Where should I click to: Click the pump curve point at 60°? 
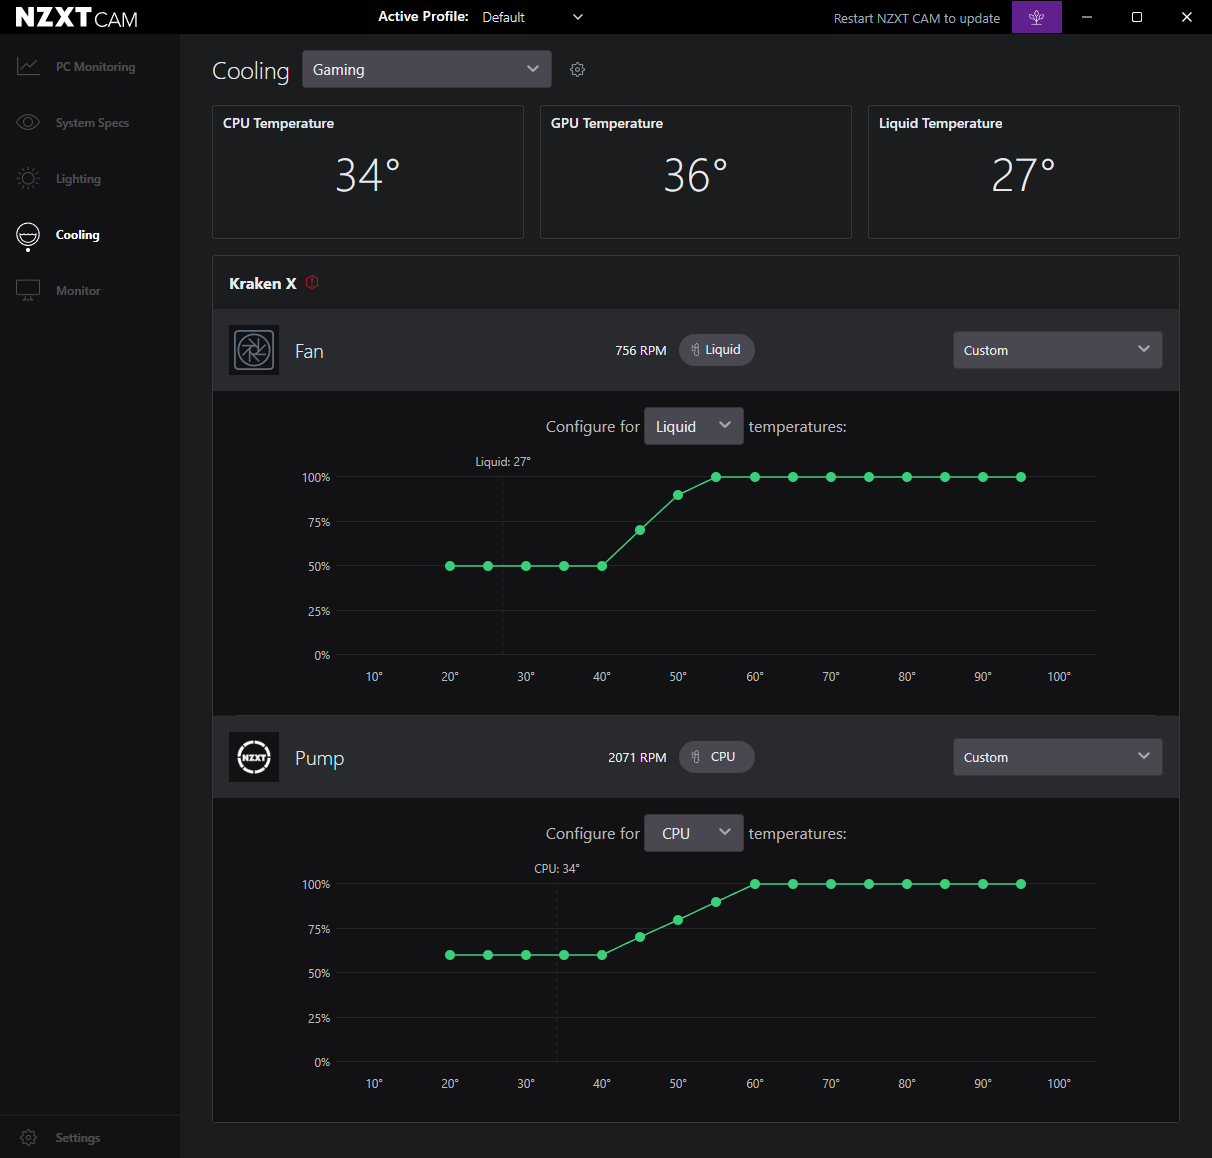[x=755, y=884]
